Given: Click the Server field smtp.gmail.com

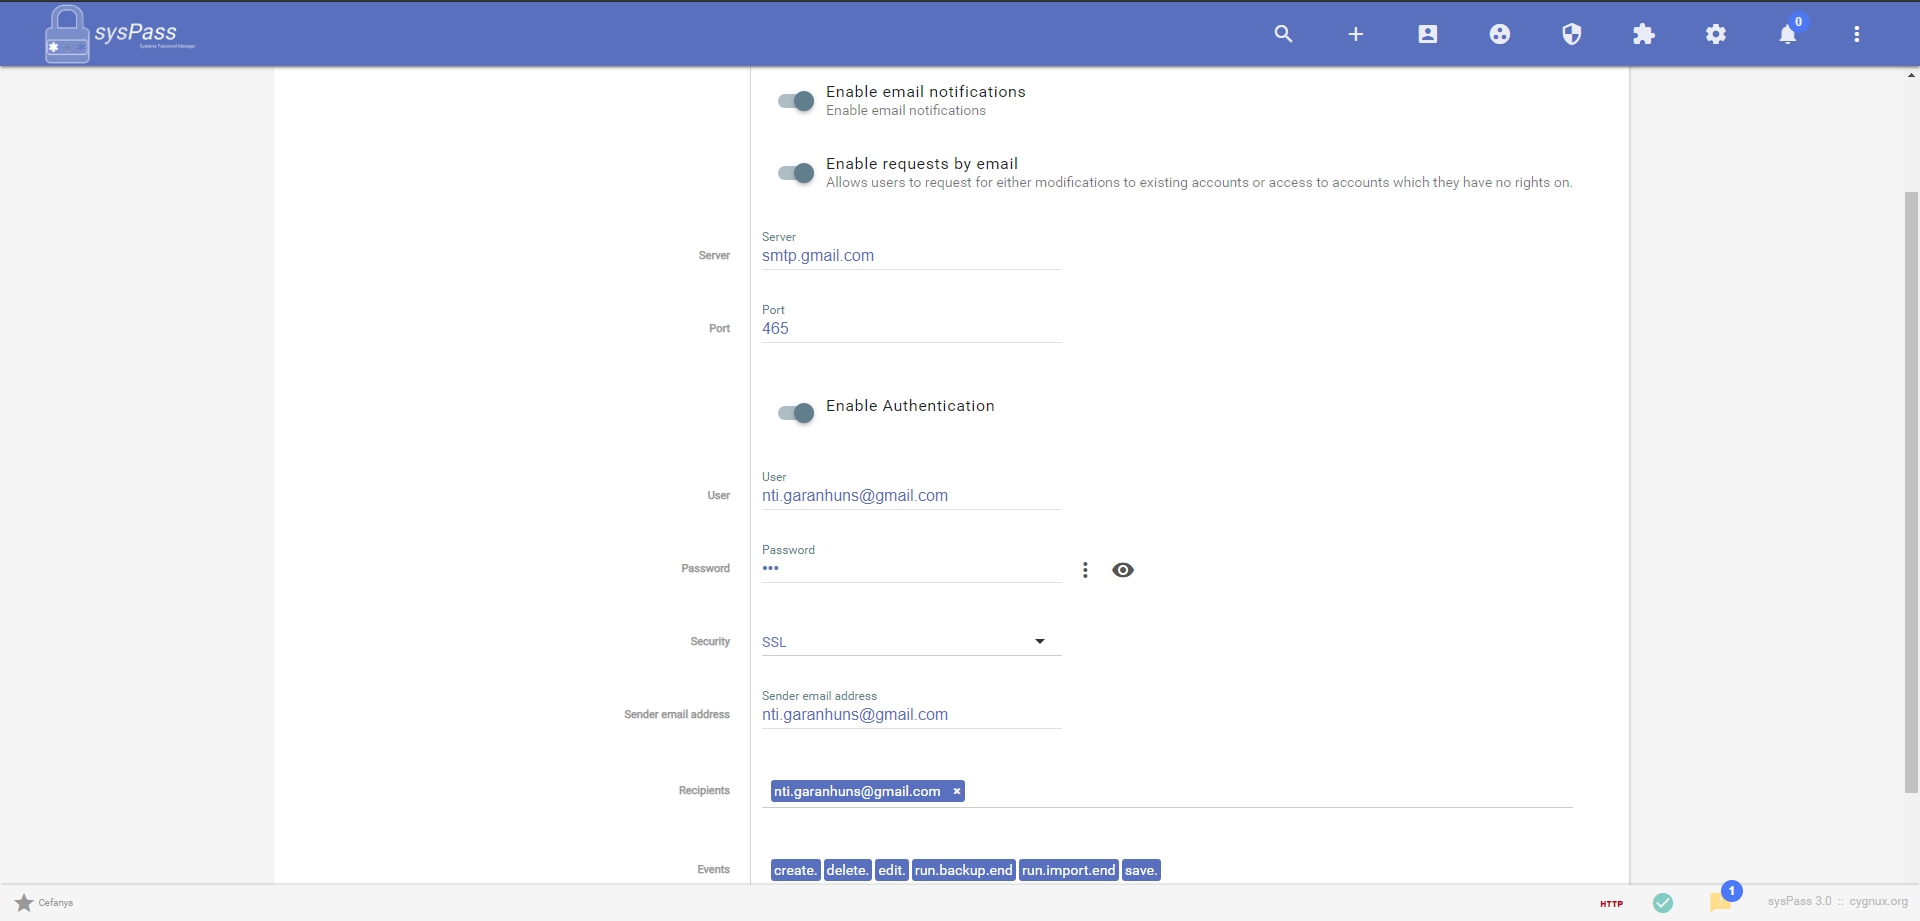Looking at the screenshot, I should point(911,256).
